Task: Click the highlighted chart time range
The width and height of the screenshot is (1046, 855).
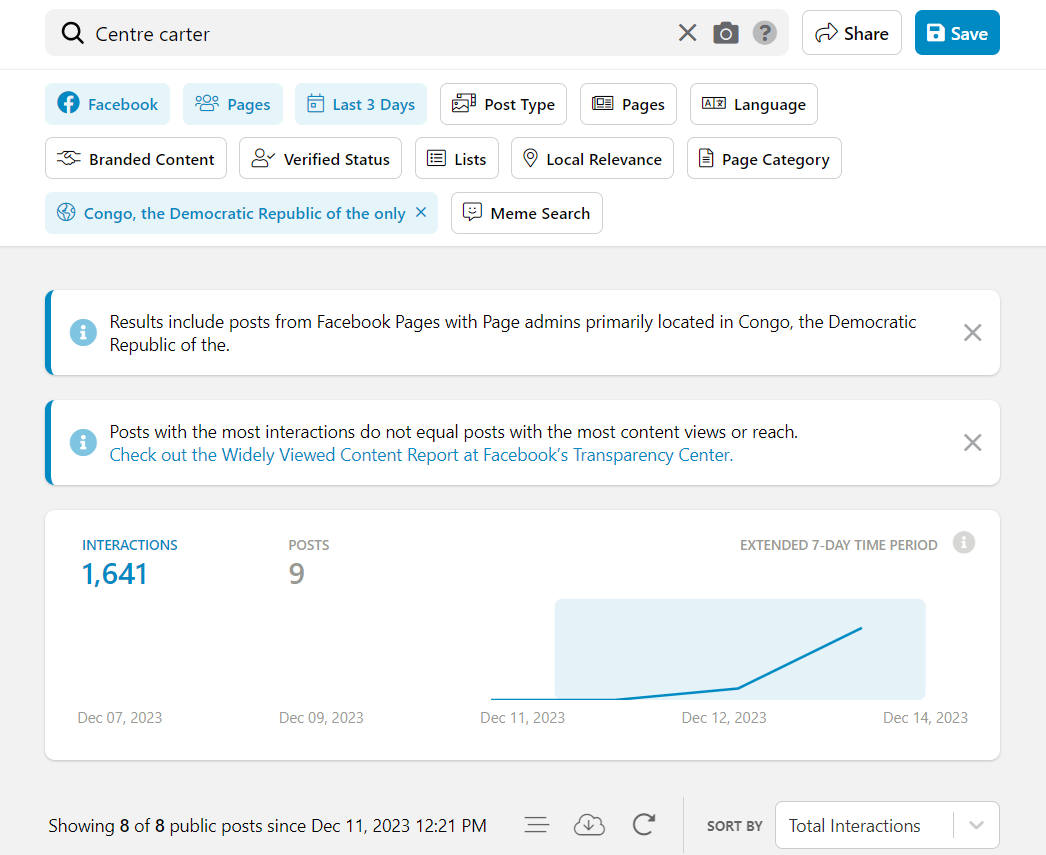Action: (740, 649)
